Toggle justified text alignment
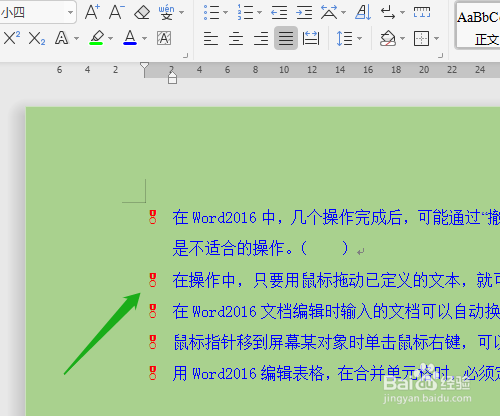 tap(286, 38)
